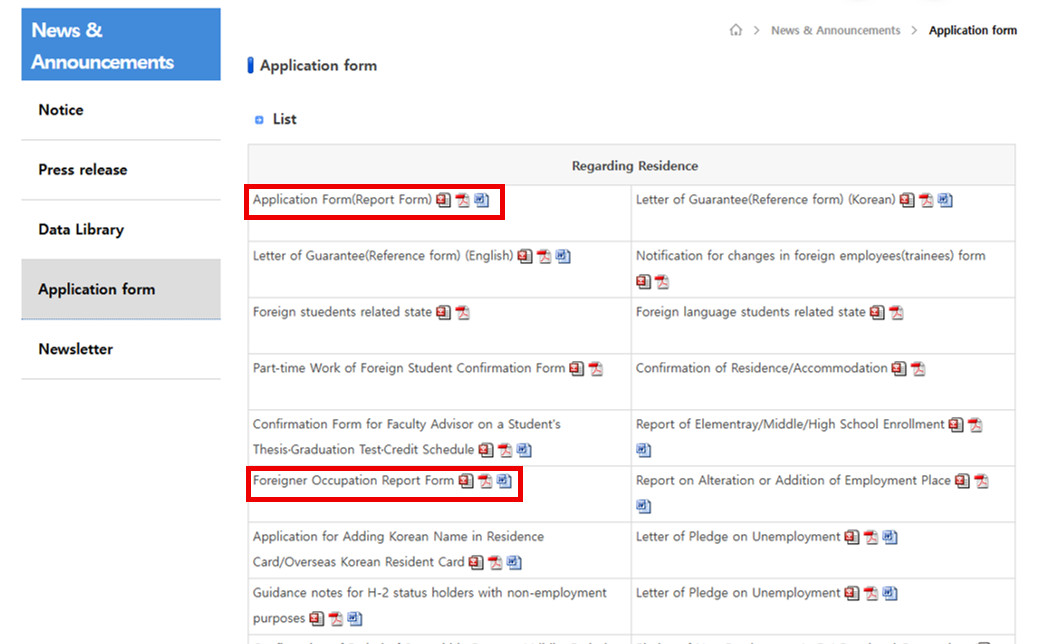Go to Press release section
Screen dimensions: 1044x644
[x=83, y=170]
